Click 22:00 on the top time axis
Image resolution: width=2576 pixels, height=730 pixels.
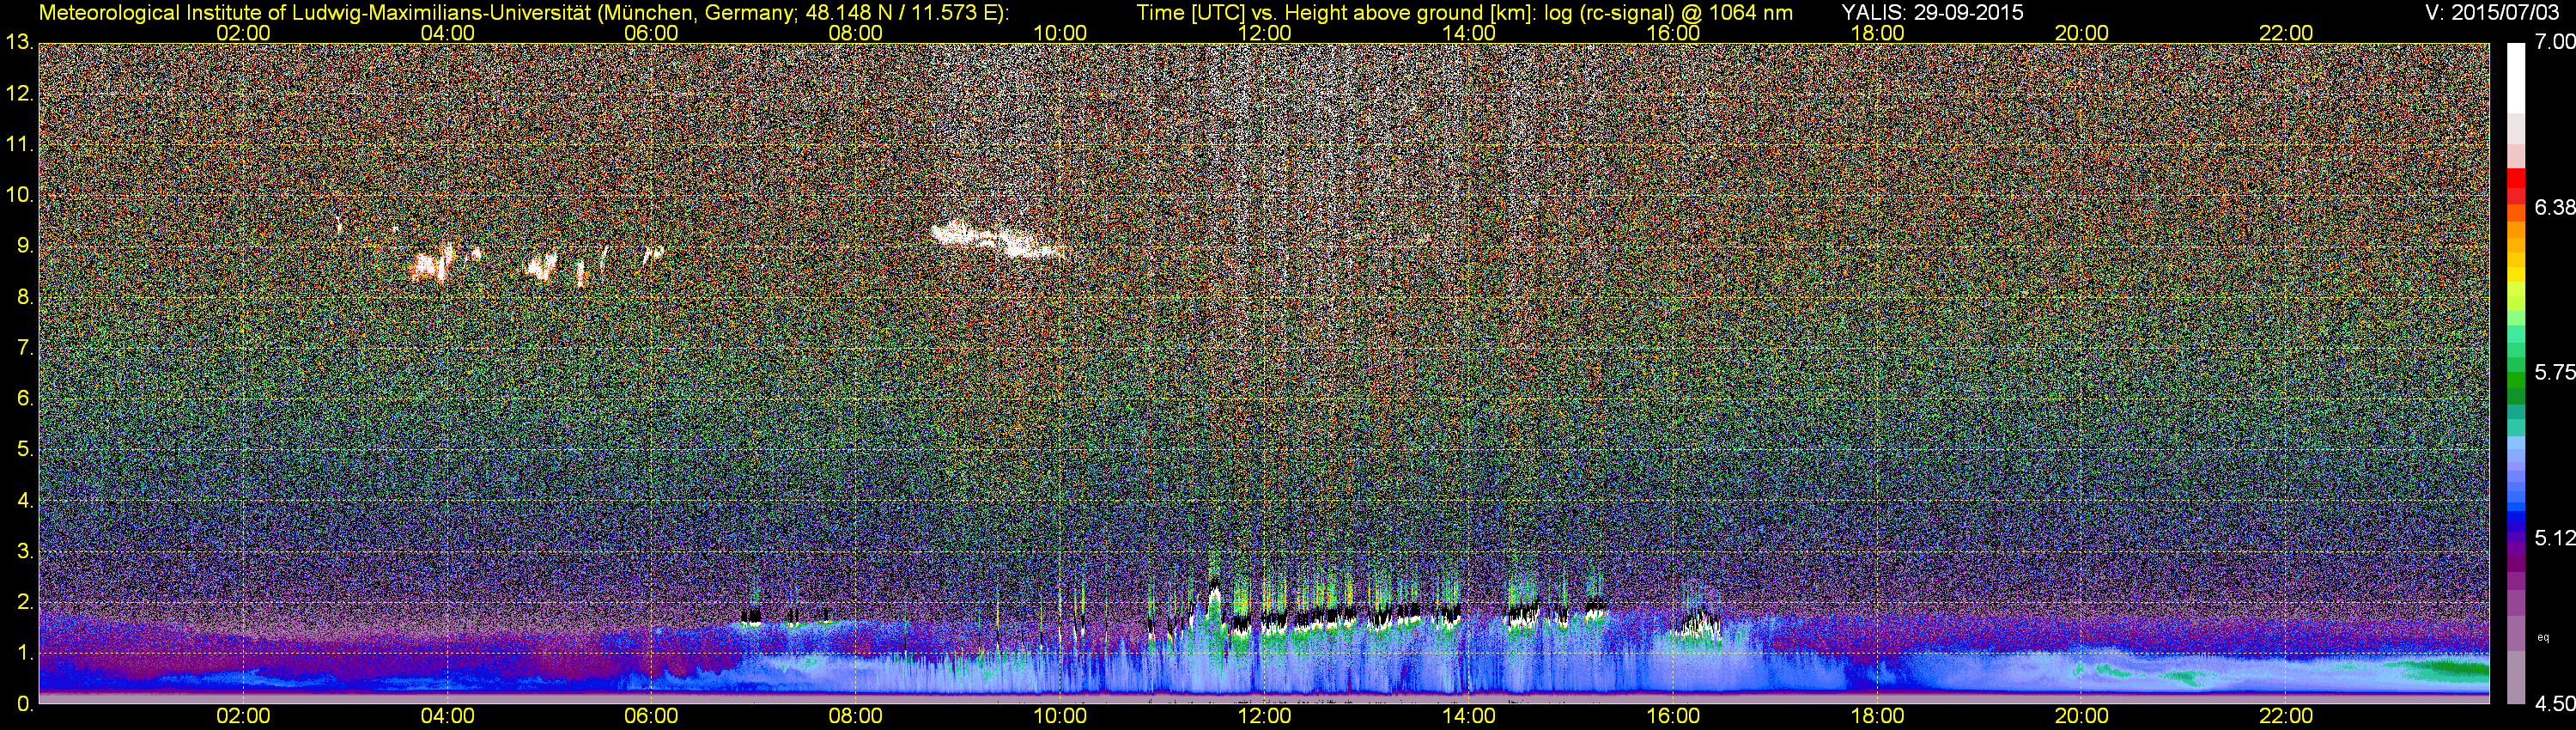click(x=2286, y=33)
